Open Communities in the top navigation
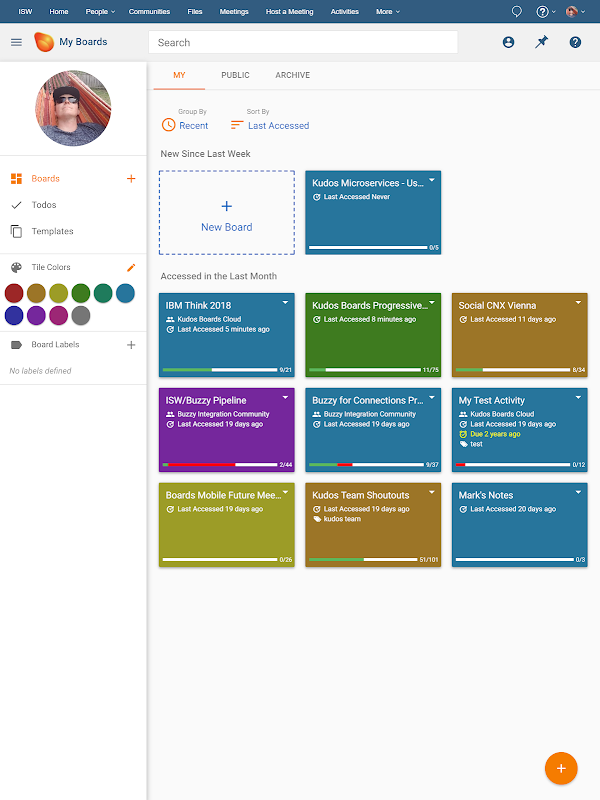Viewport: 600px width, 800px height. coord(149,11)
